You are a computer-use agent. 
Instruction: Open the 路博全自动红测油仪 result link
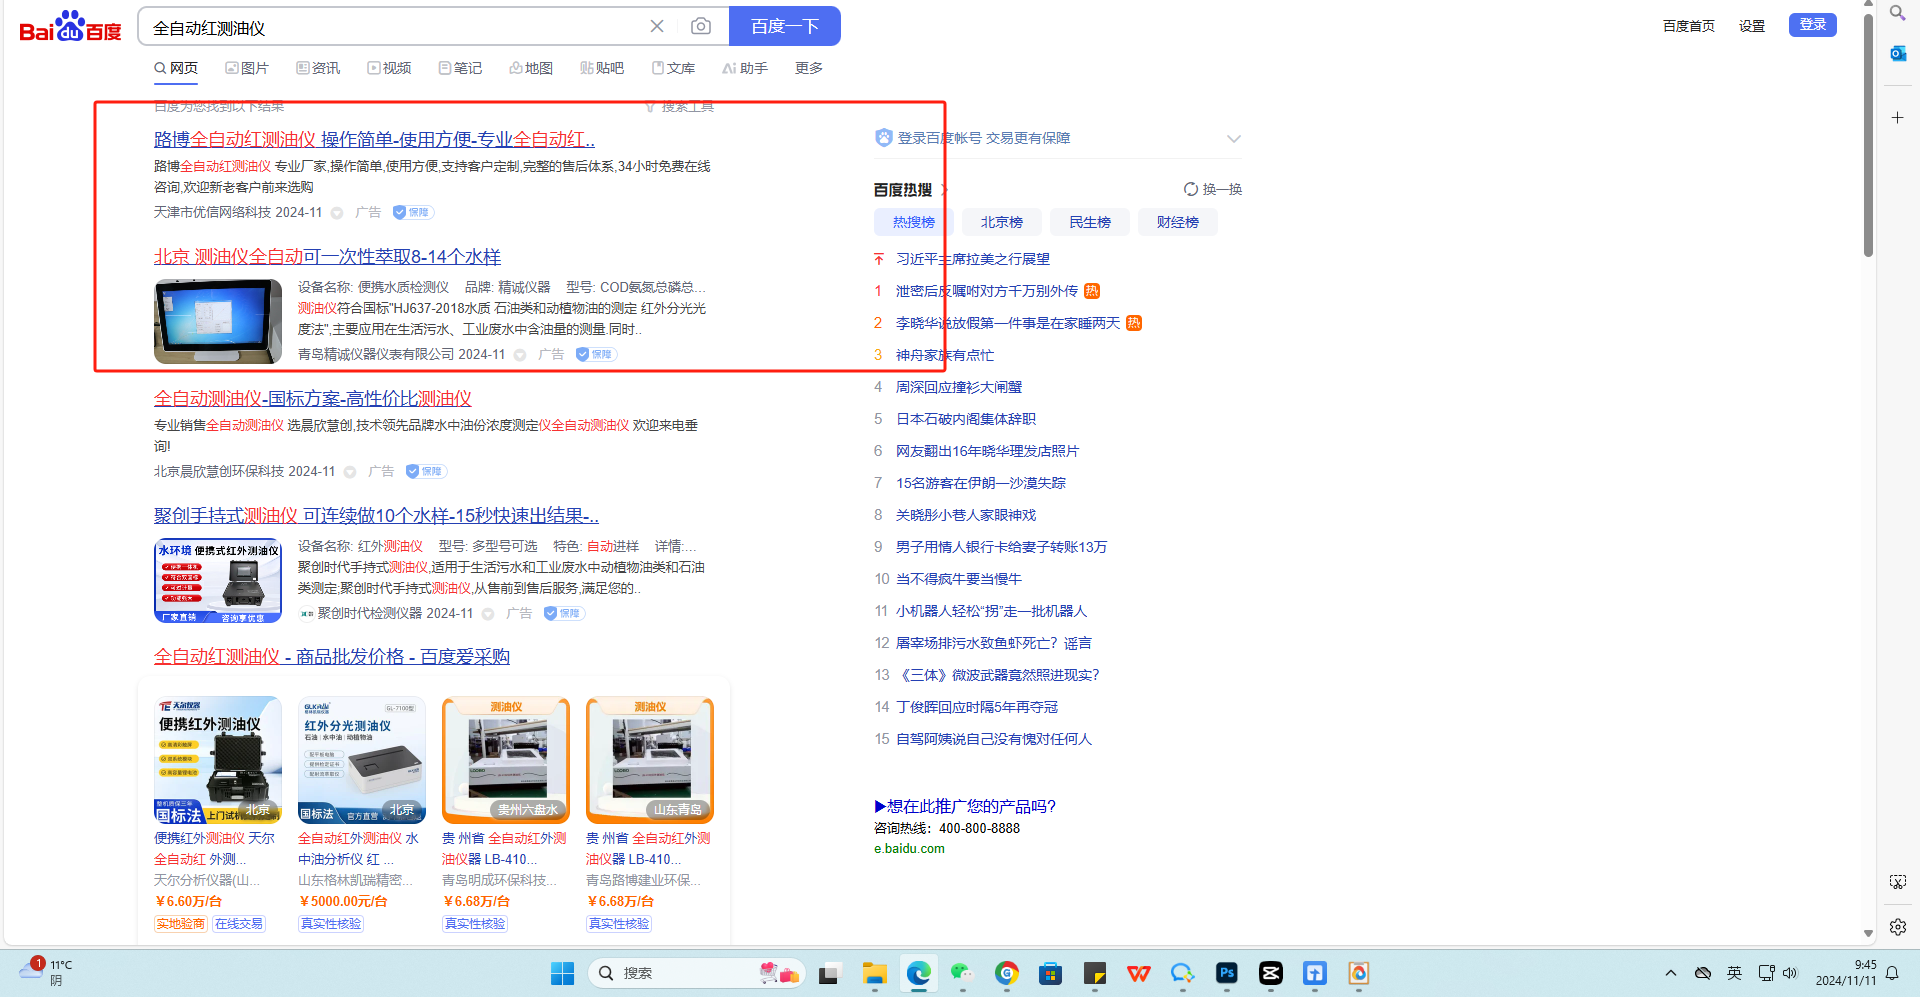374,139
